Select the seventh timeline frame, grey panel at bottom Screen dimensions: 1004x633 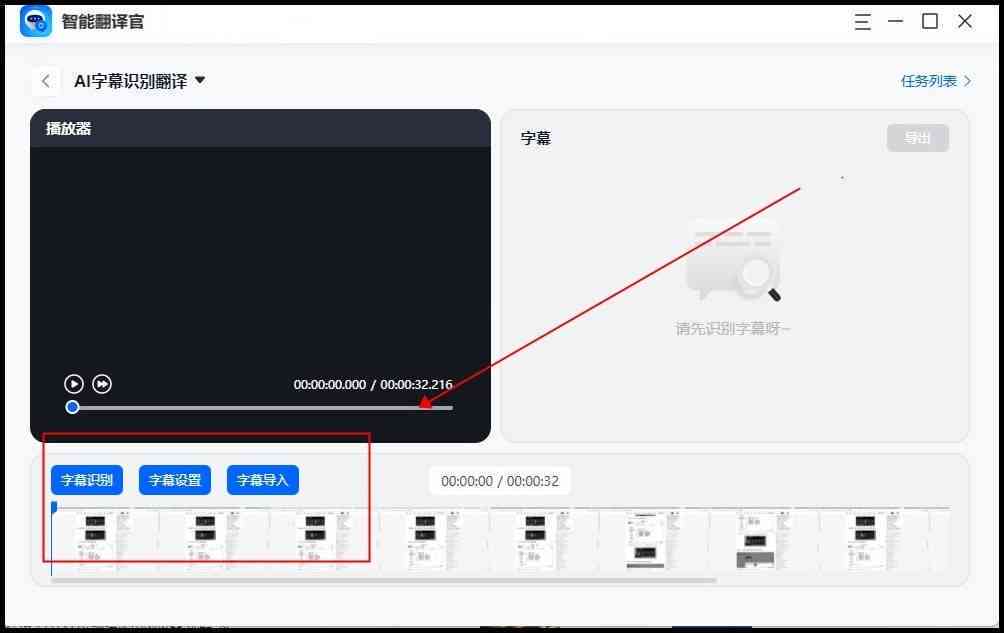(765, 541)
